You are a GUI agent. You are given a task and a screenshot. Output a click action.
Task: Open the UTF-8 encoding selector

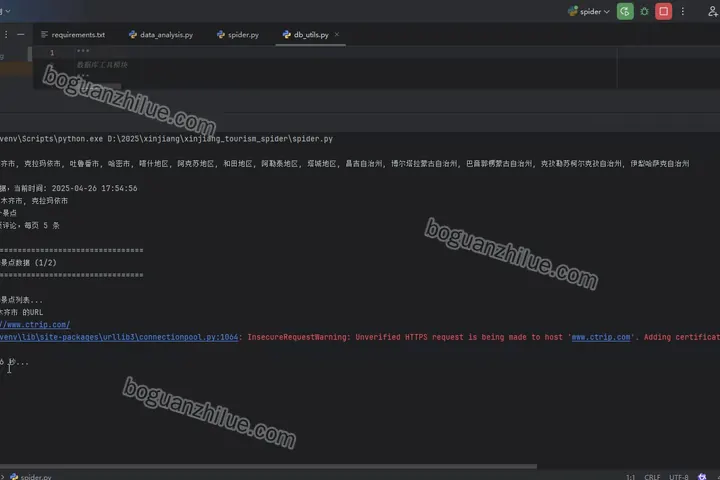(679, 477)
